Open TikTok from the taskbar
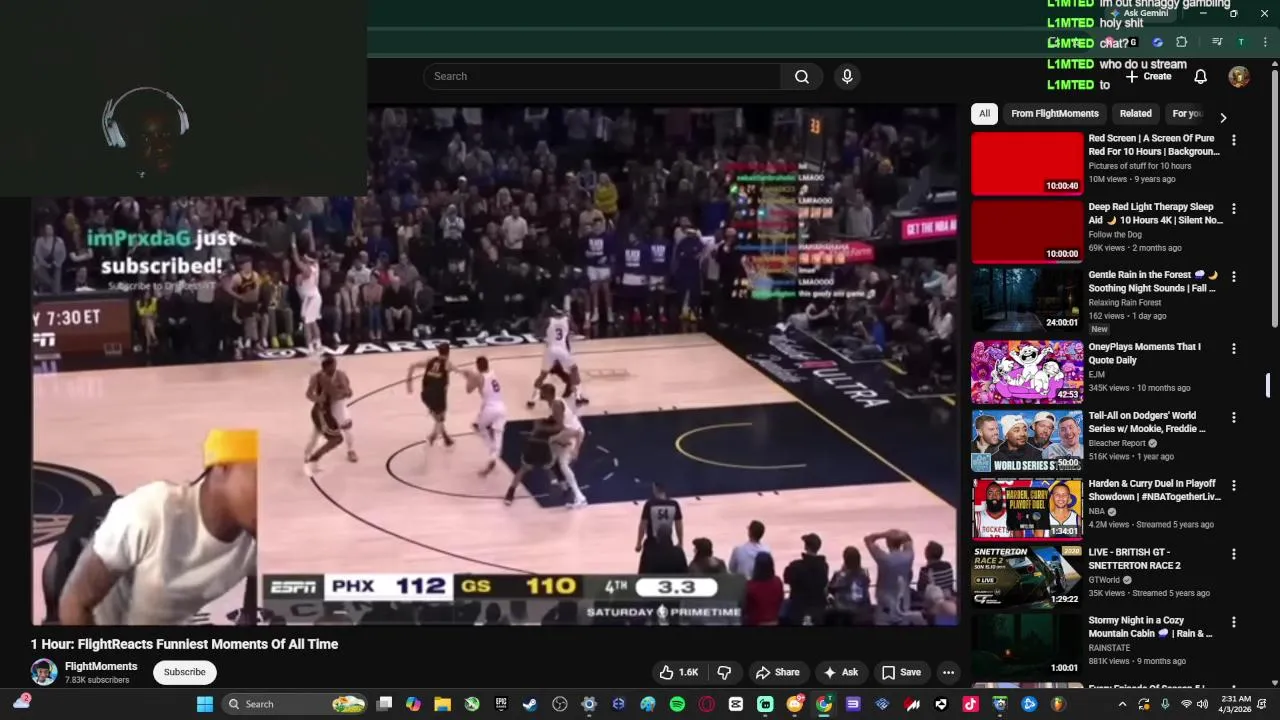 click(x=970, y=704)
